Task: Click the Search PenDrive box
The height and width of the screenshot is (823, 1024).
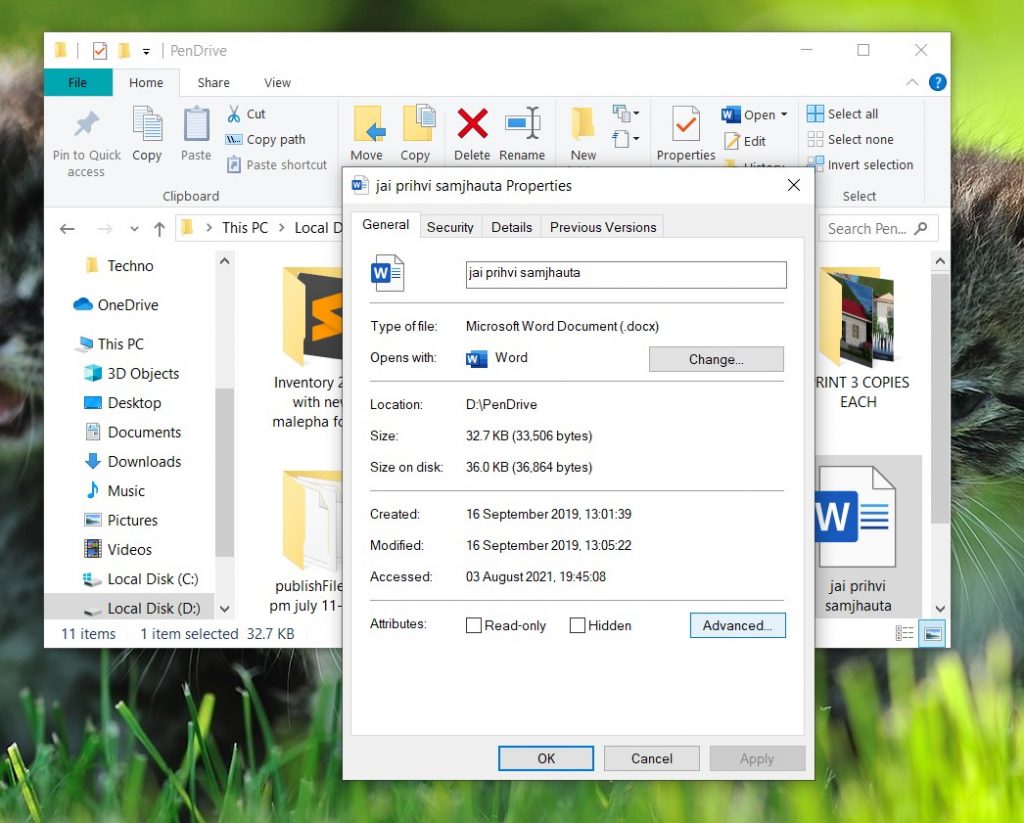Action: click(878, 229)
